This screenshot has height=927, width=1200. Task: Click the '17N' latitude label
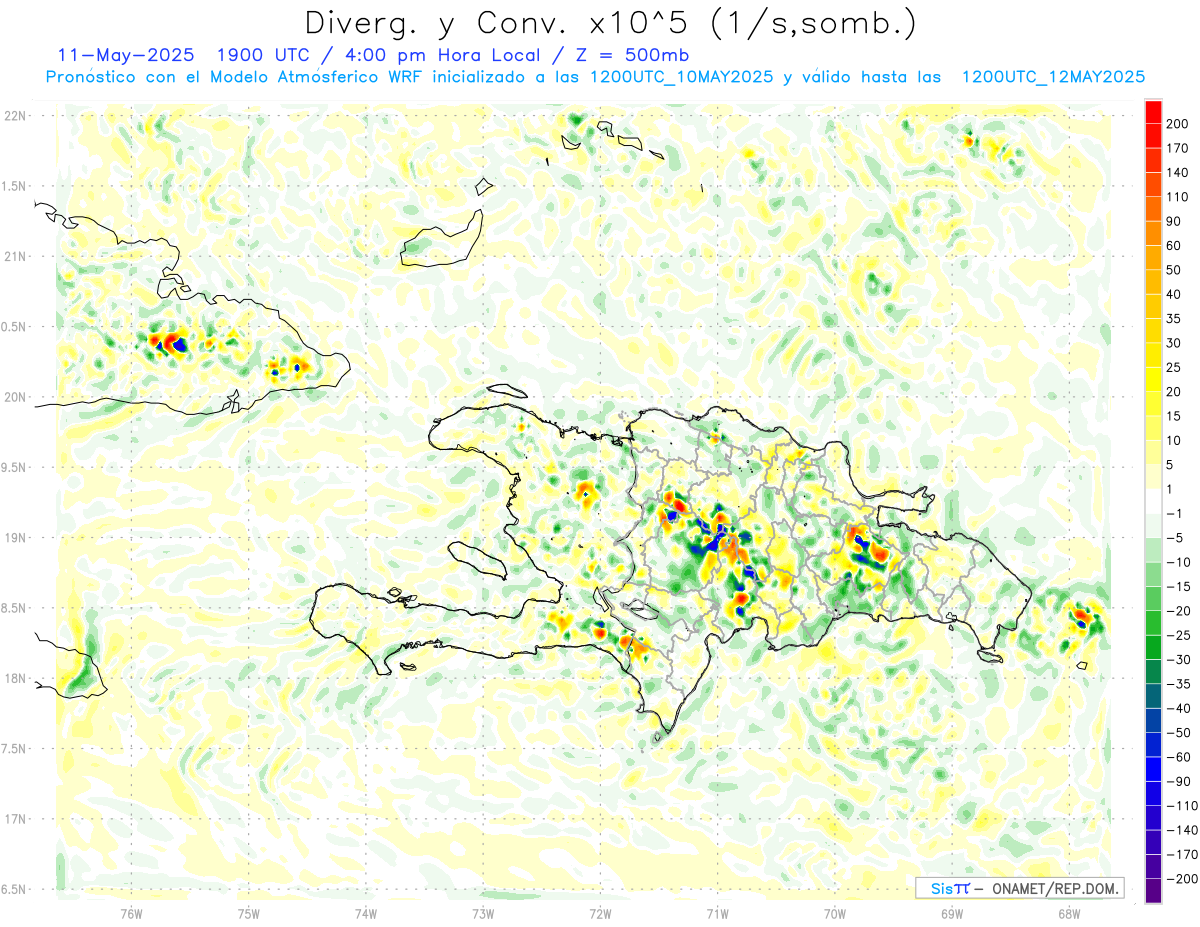coord(16,819)
